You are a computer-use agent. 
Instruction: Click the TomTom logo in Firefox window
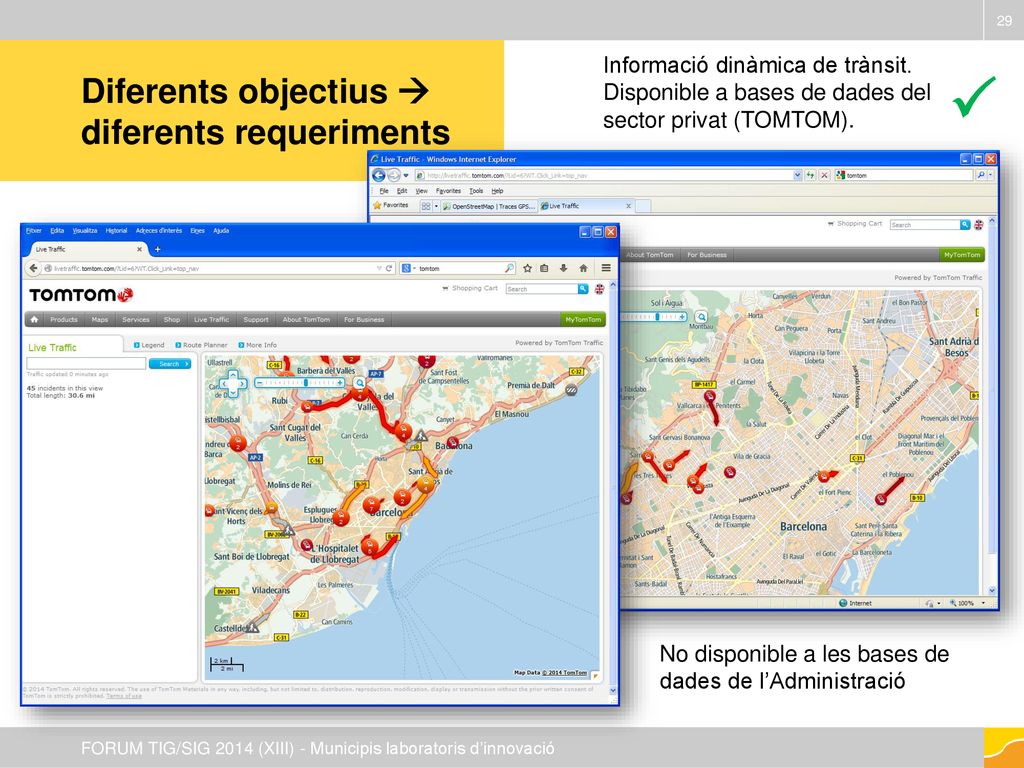click(81, 295)
